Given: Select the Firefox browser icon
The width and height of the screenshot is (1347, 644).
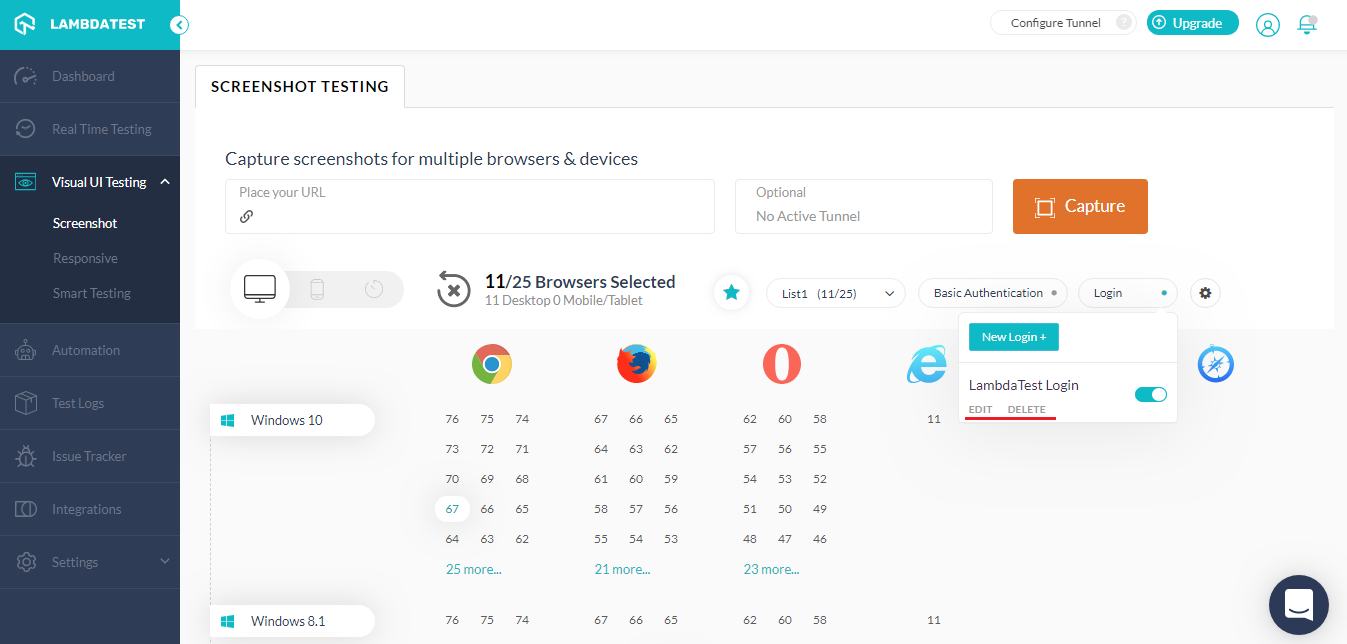Looking at the screenshot, I should point(637,364).
